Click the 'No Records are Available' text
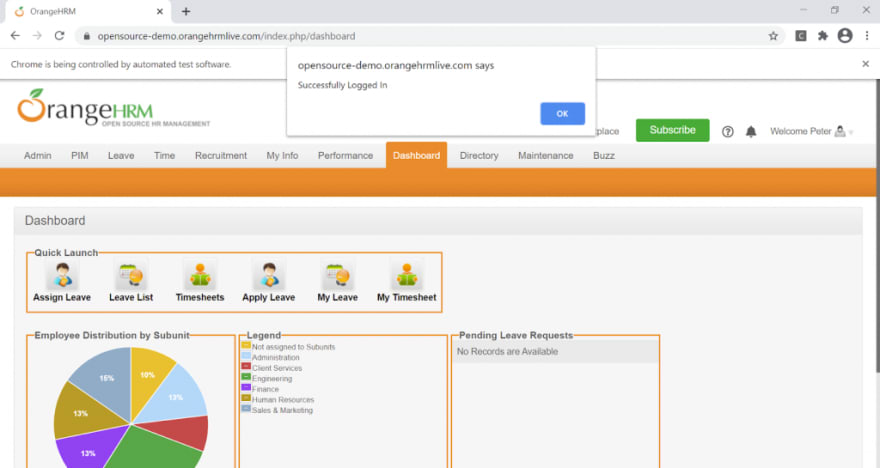 point(507,352)
